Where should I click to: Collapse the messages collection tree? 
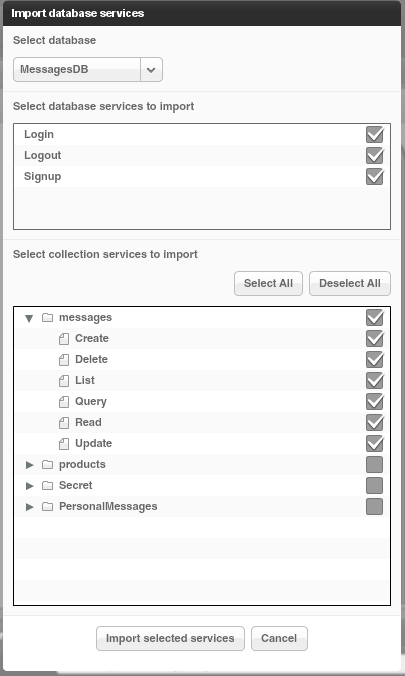tap(29, 318)
